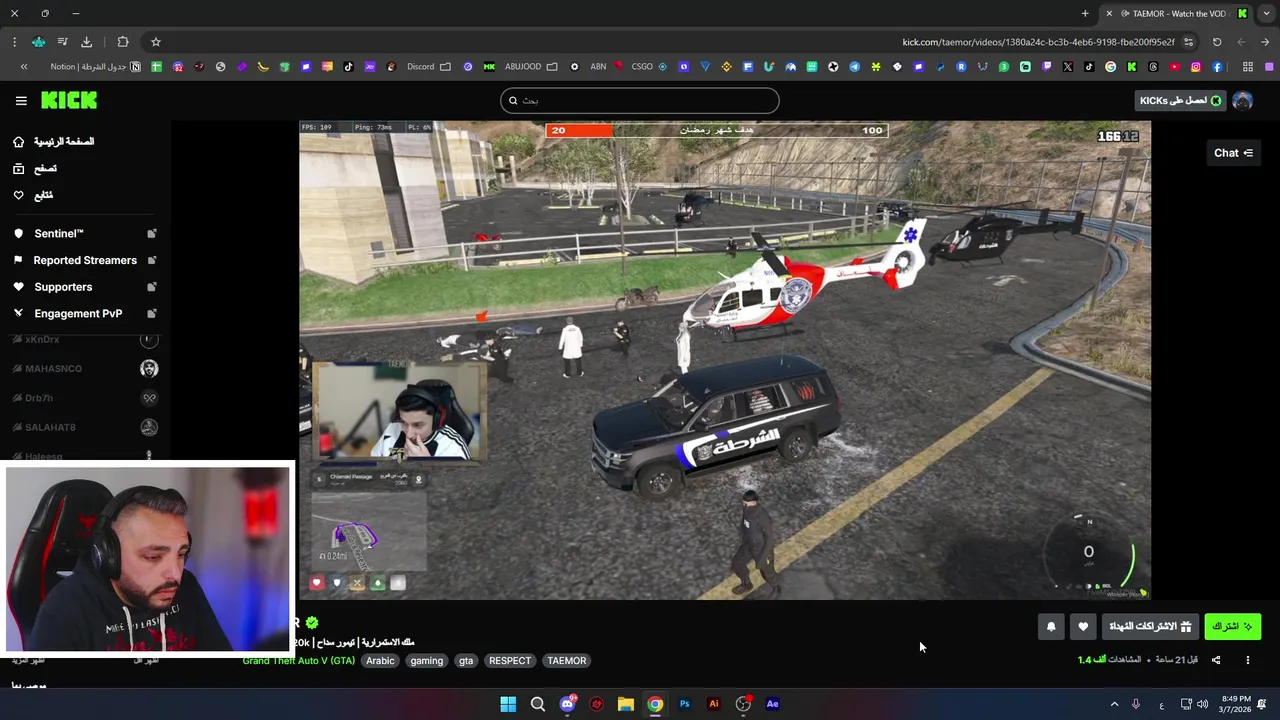Click the green Subscribe button

tap(1232, 626)
